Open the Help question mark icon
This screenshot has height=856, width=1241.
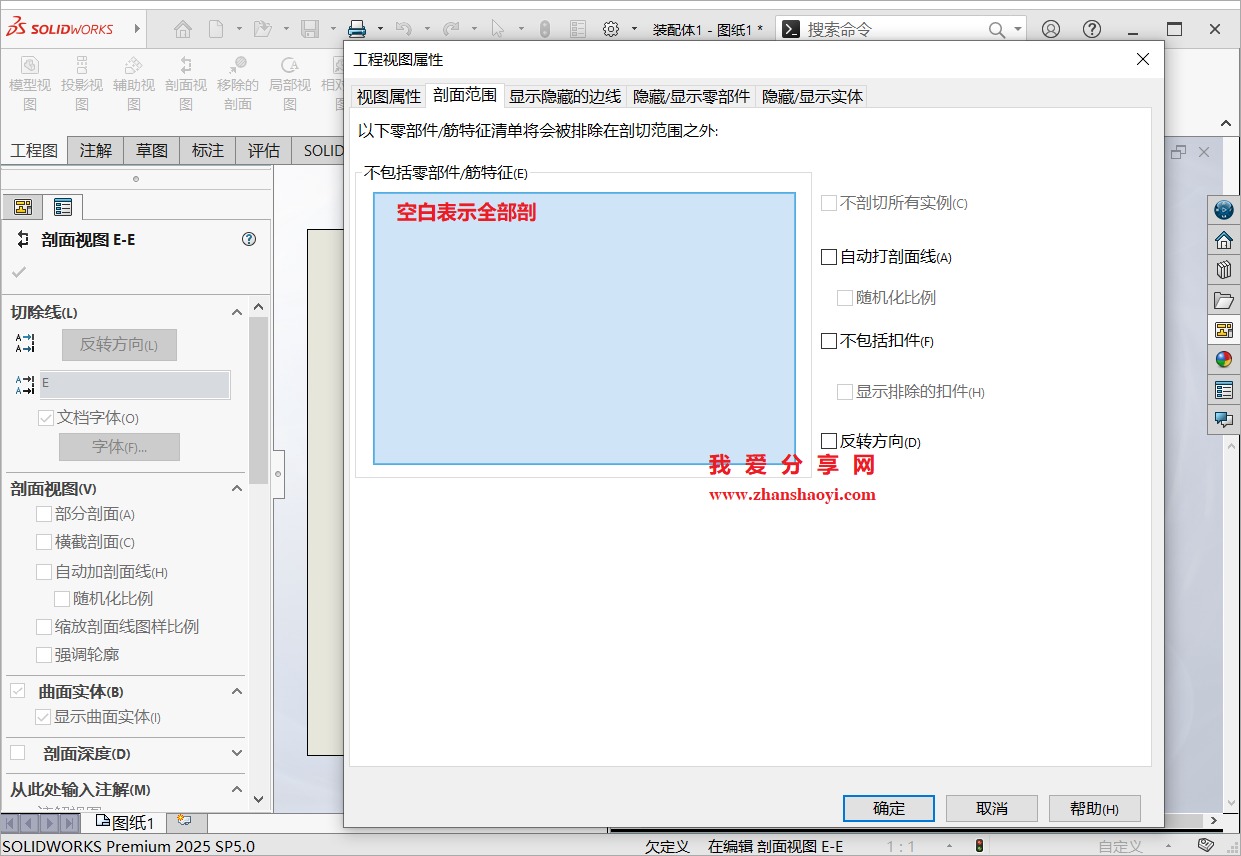click(1093, 29)
